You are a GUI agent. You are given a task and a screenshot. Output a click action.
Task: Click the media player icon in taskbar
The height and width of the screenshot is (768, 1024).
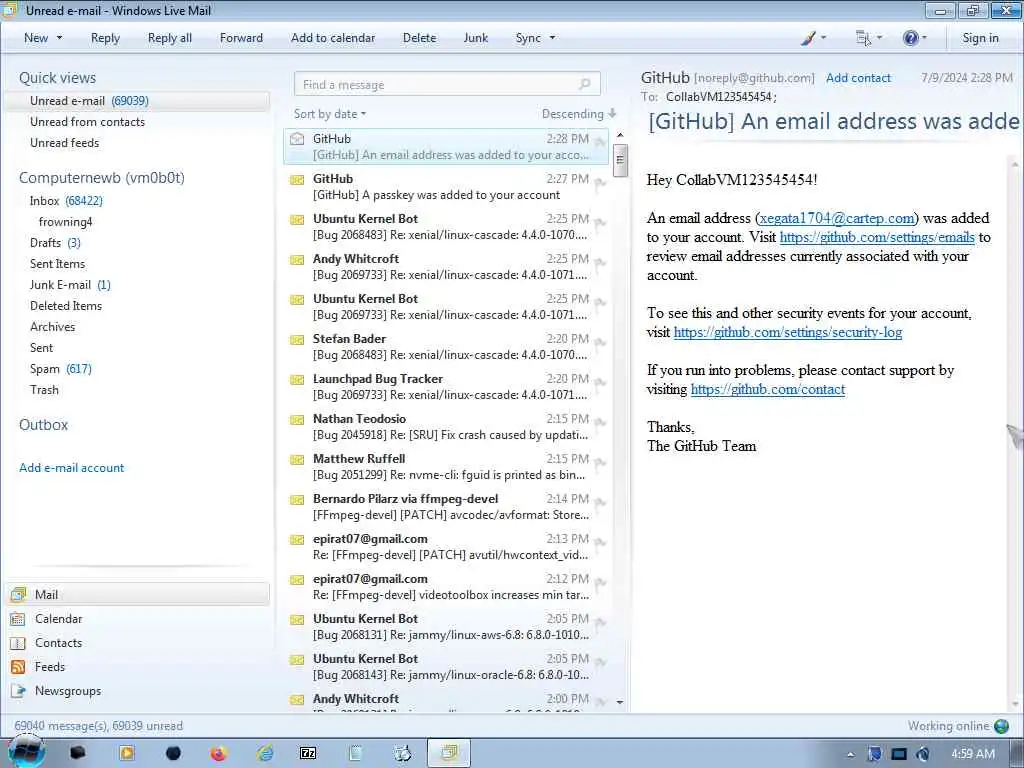(127, 754)
